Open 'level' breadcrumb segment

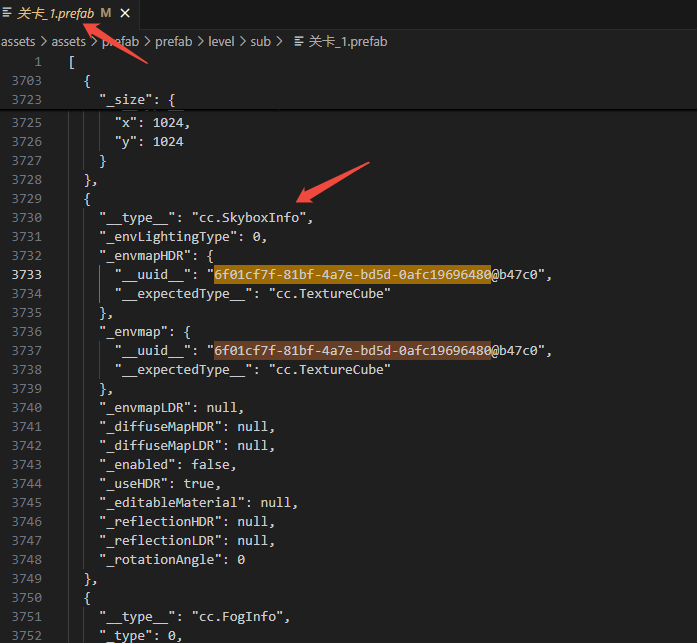click(x=221, y=42)
